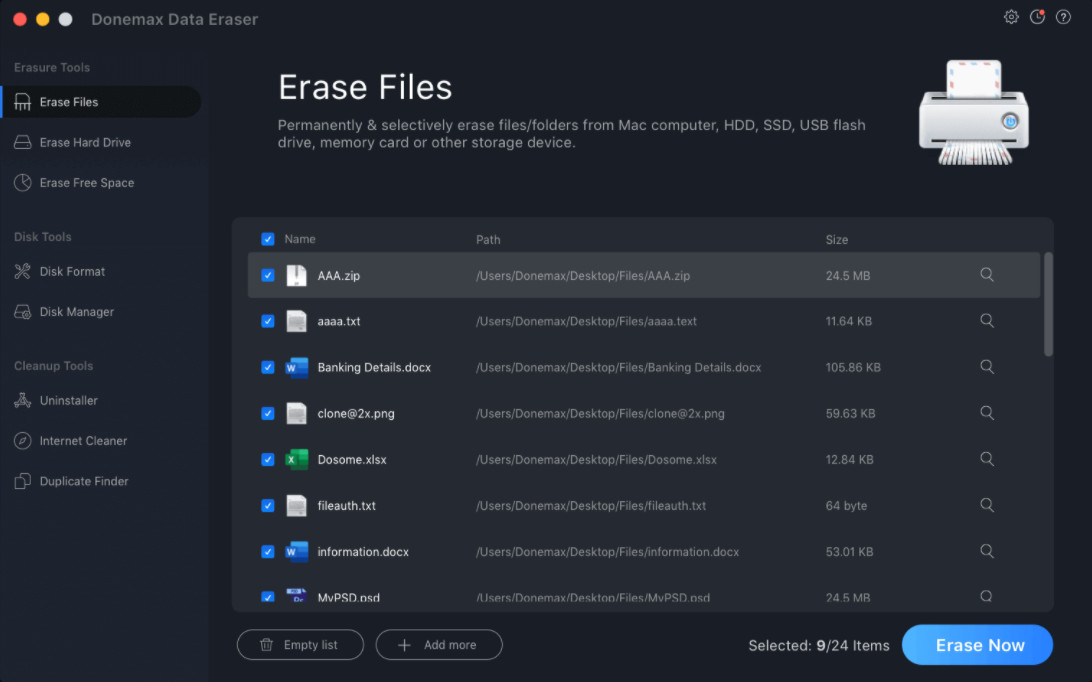
Task: Click the Word icon of Banking Details.docx
Action: pos(297,367)
